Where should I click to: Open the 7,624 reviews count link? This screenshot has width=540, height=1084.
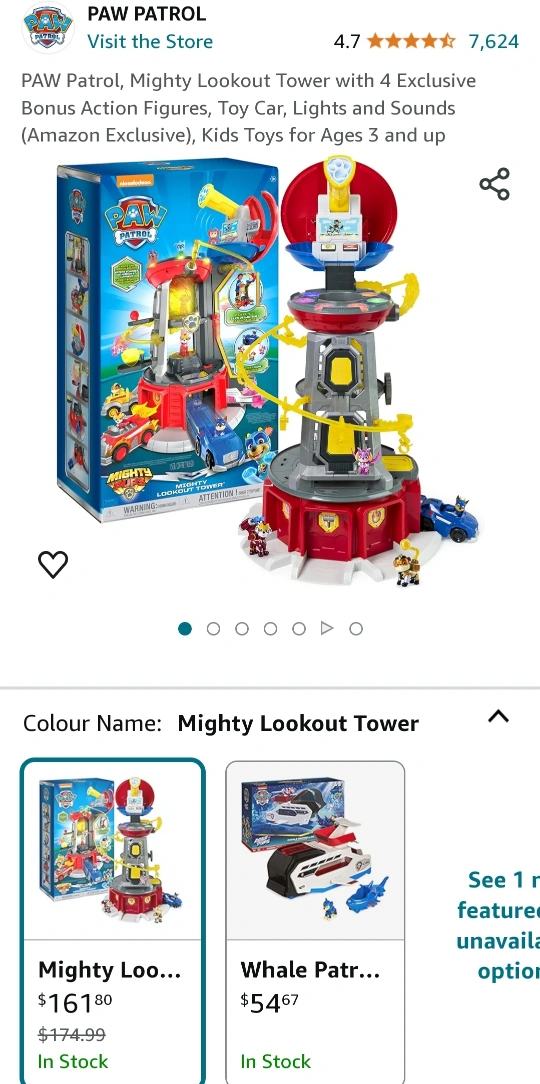[494, 41]
